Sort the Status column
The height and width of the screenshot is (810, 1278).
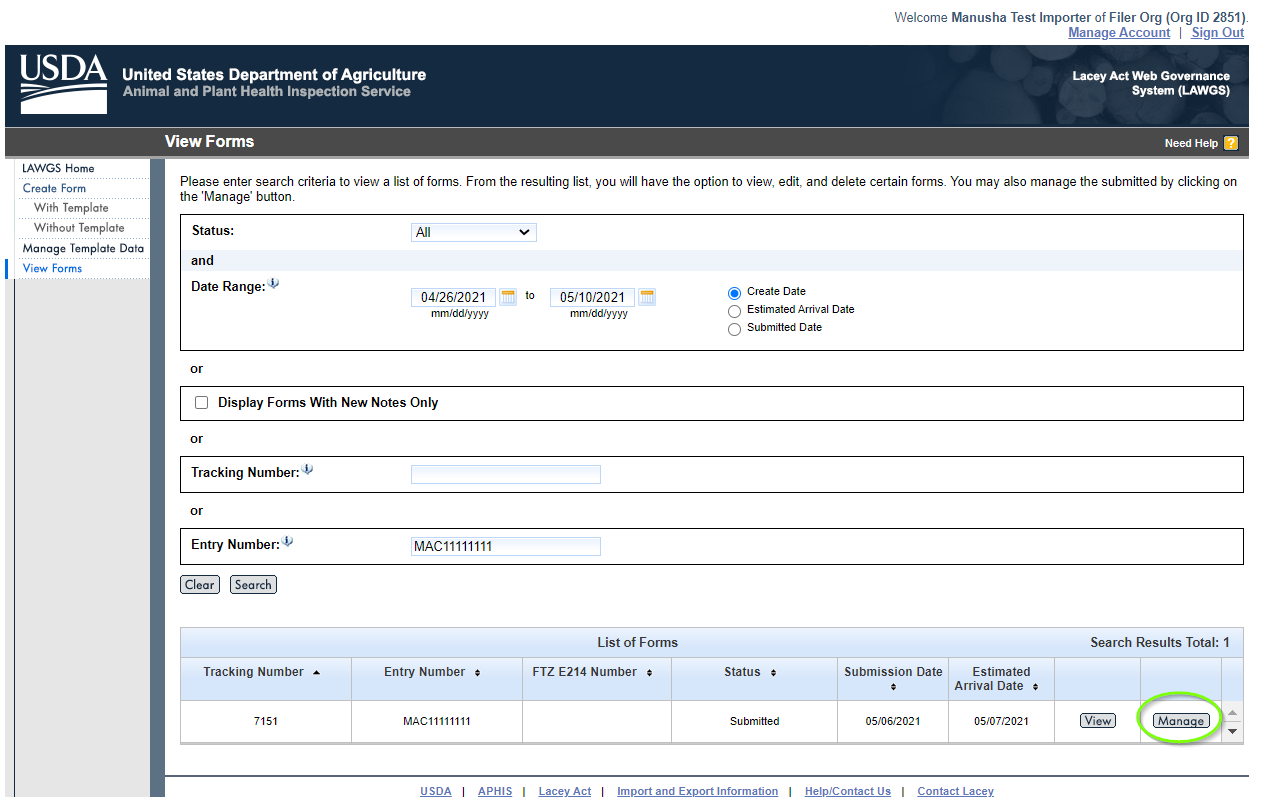tap(773, 672)
